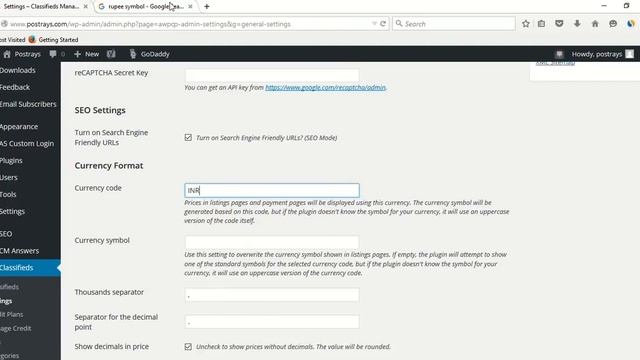
Task: Click the Thousands separator field
Action: click(272, 295)
